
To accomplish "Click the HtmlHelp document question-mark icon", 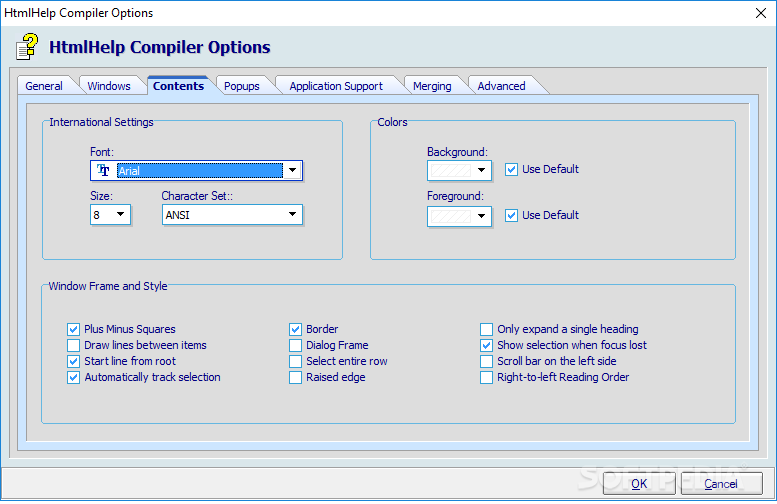I will pos(27,47).
